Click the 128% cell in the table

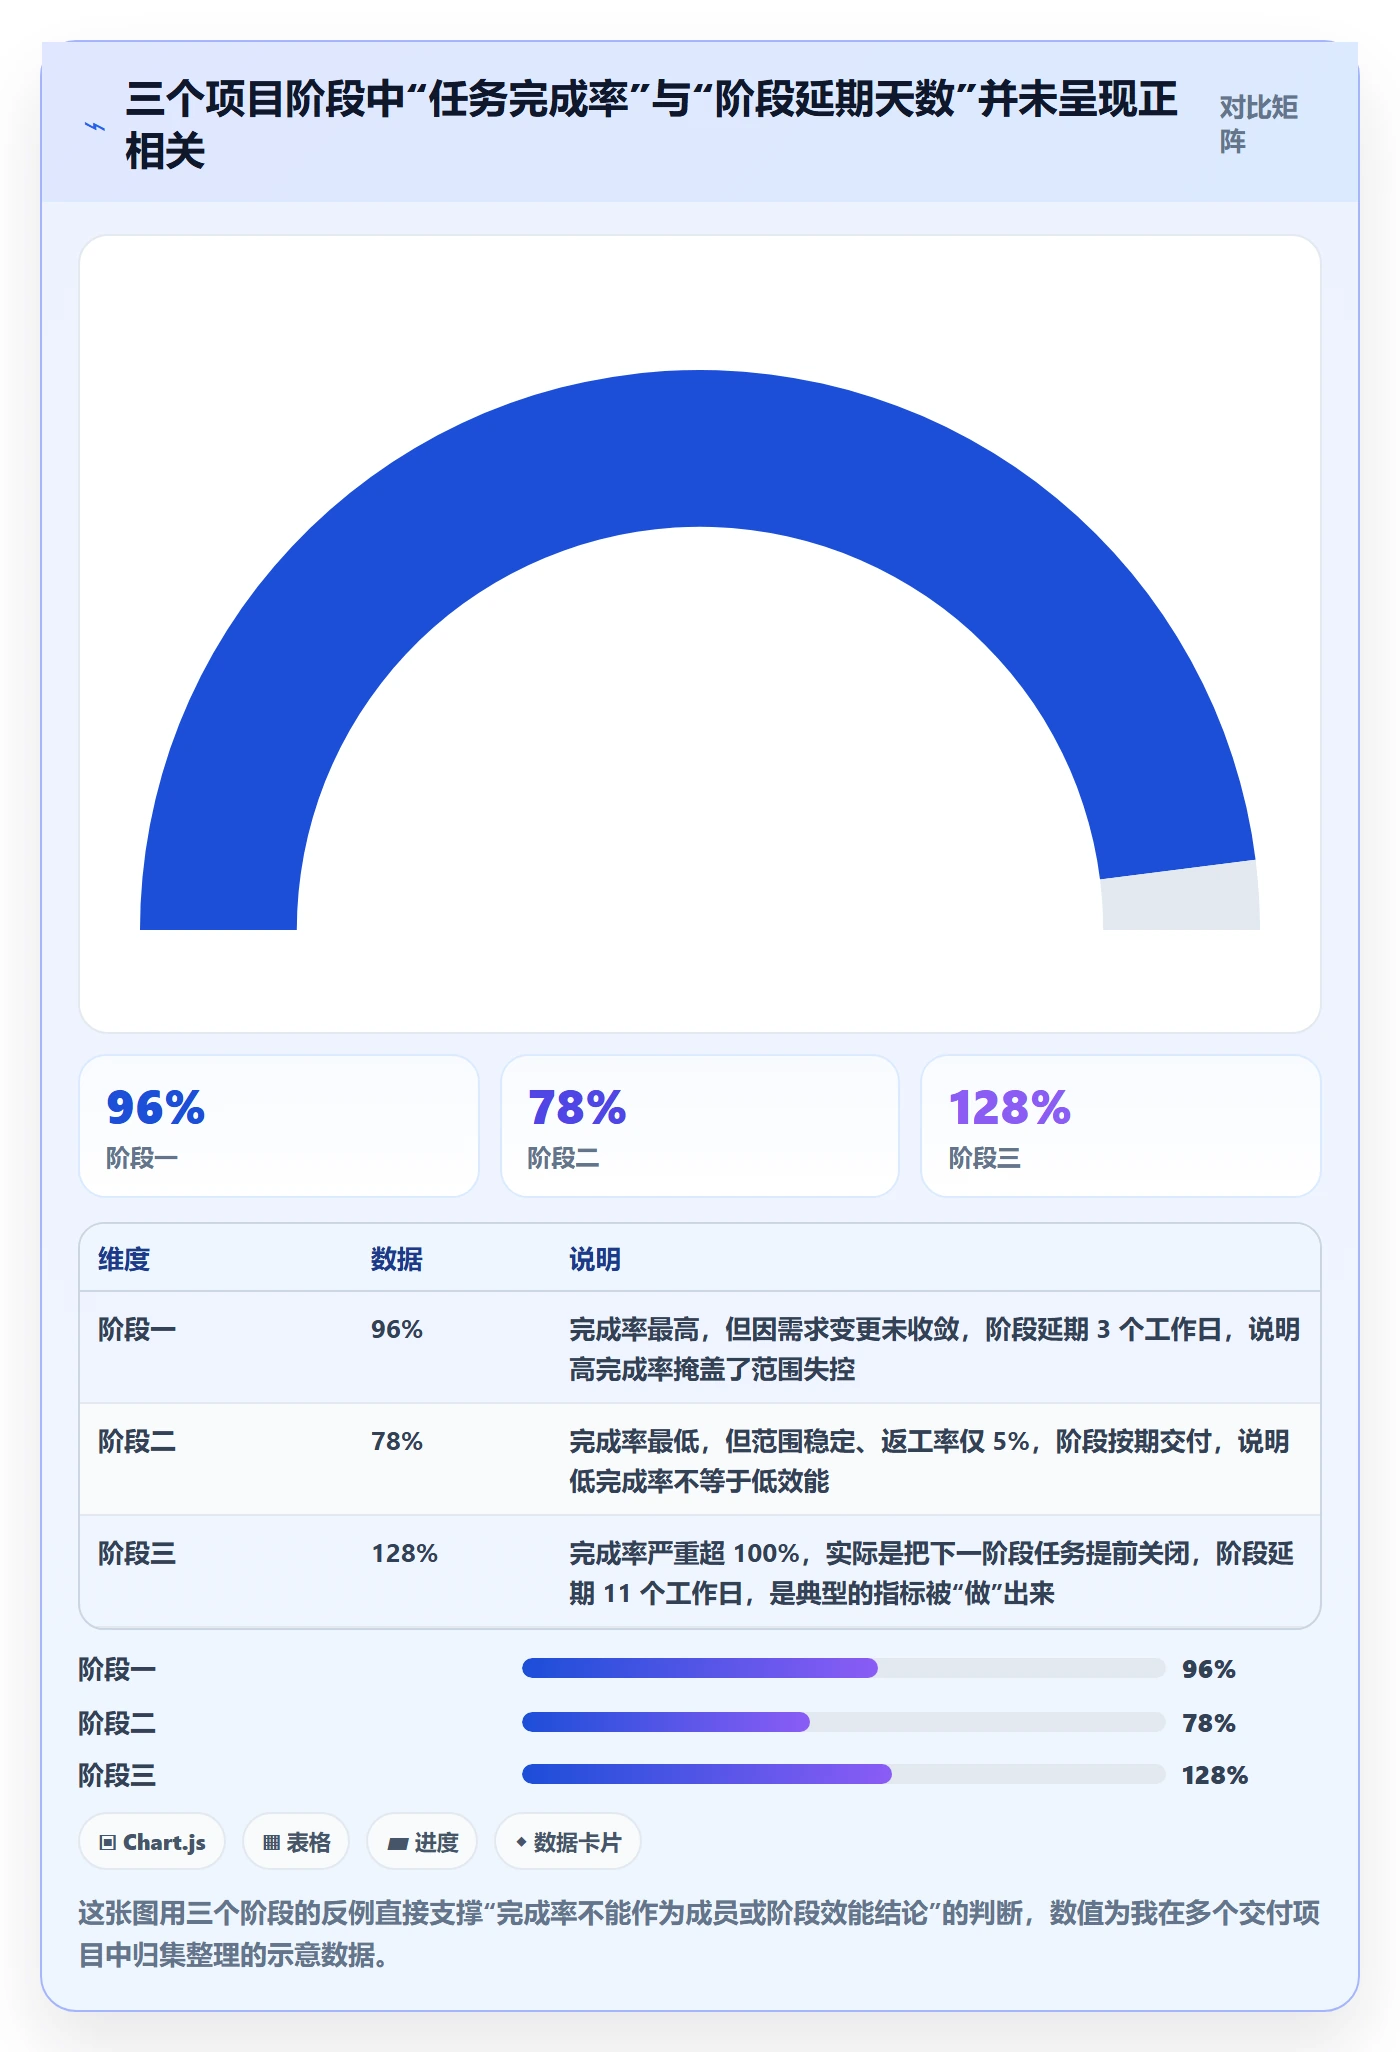(405, 1553)
